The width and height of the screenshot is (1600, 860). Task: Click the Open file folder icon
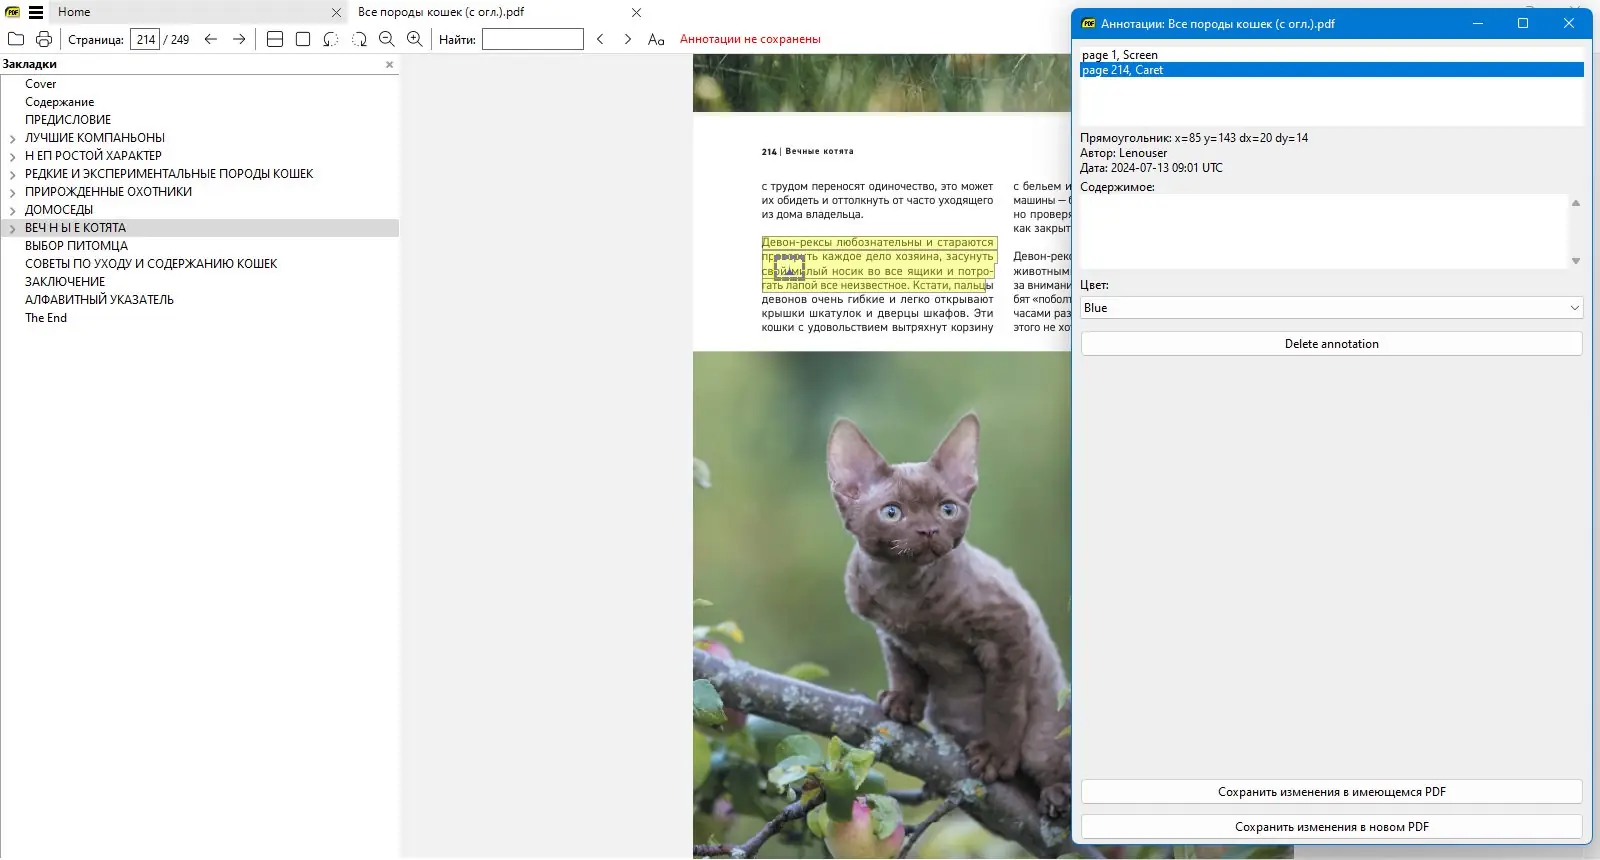click(16, 39)
